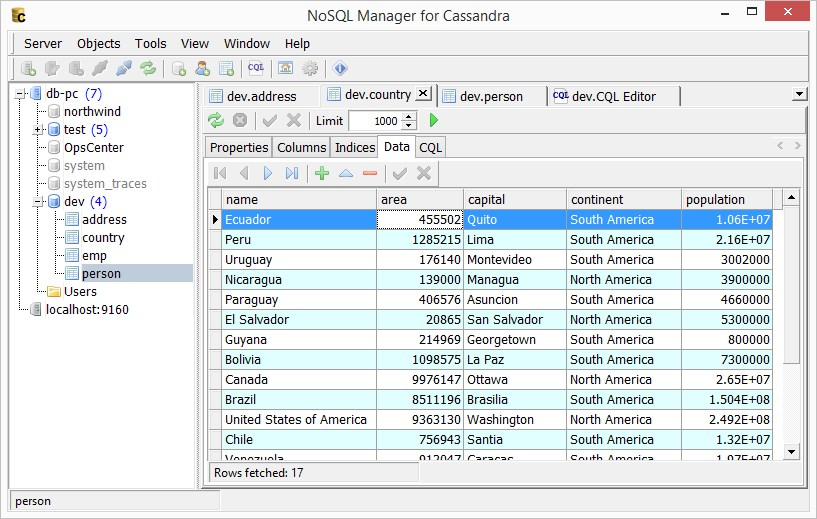Switch to the dev.CQL Editor tab
Viewport: 817px width, 519px height.
pos(613,96)
